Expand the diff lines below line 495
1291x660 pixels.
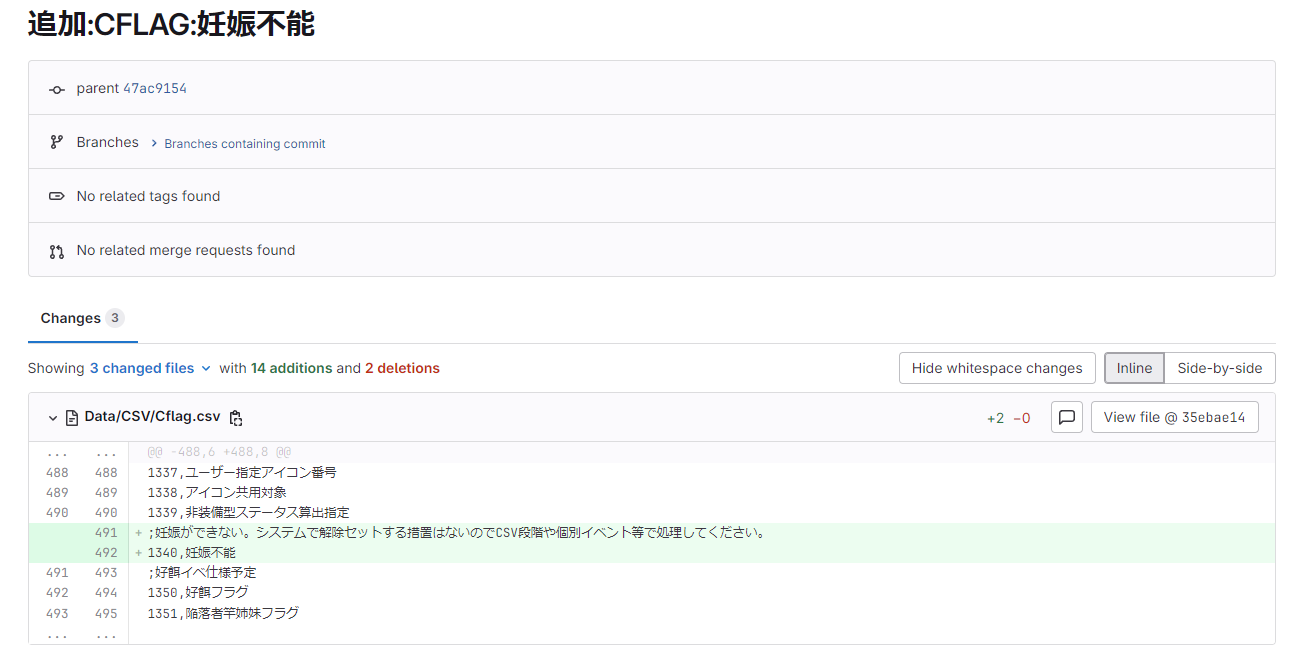[x=79, y=634]
